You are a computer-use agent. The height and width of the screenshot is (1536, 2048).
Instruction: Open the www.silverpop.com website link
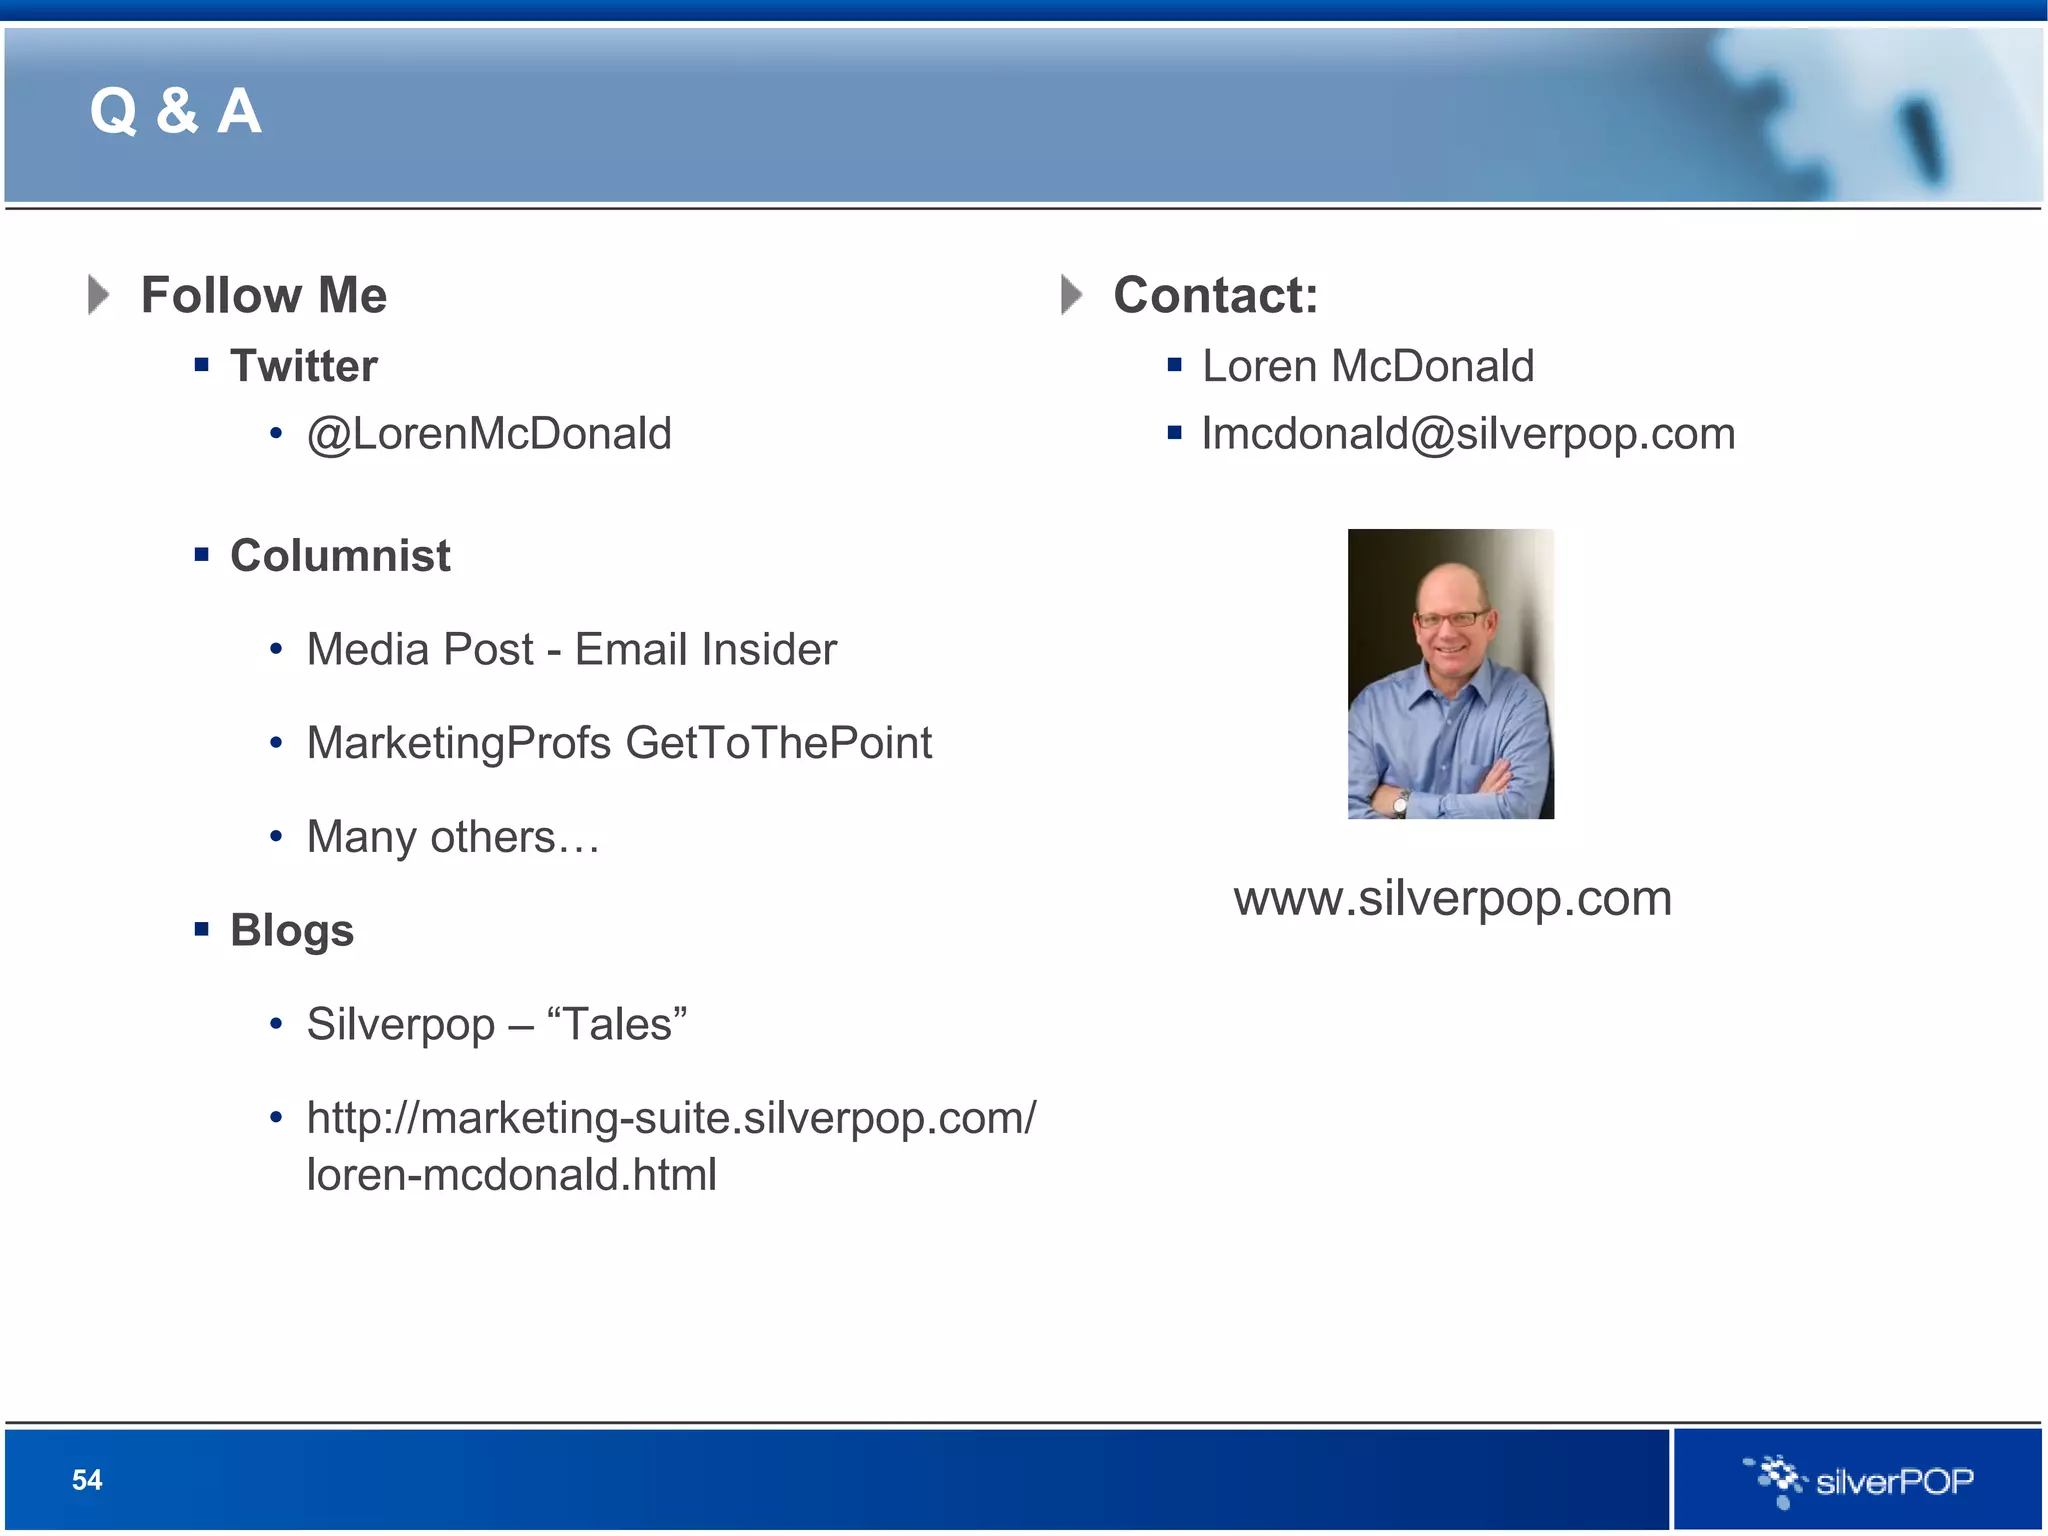click(1453, 898)
